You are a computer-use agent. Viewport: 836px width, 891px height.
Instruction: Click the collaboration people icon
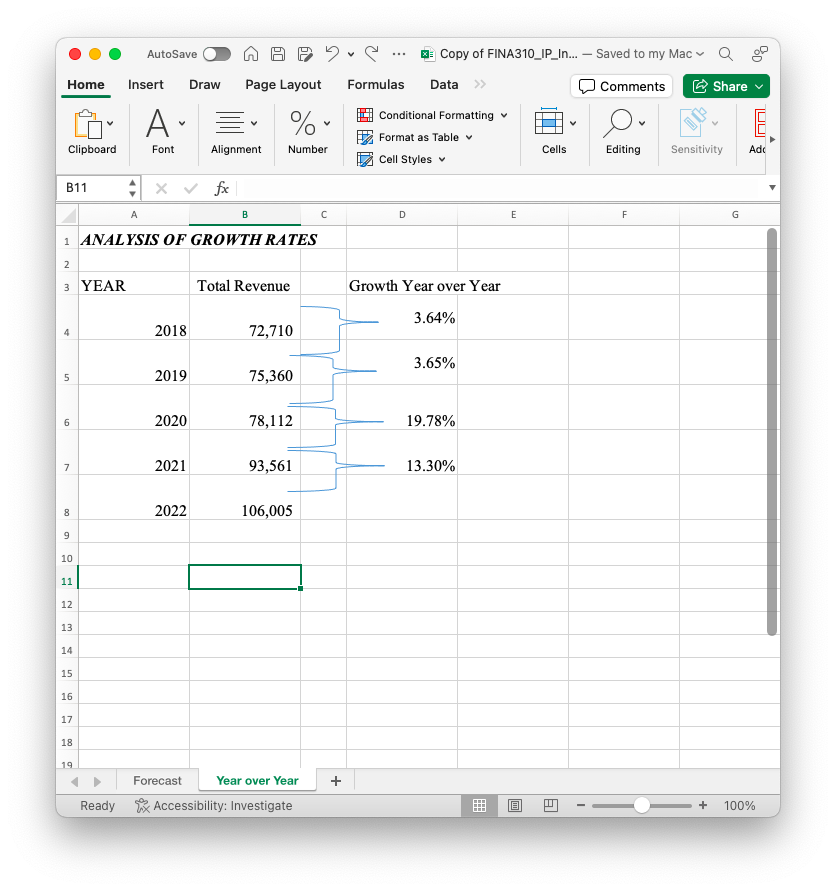point(760,54)
